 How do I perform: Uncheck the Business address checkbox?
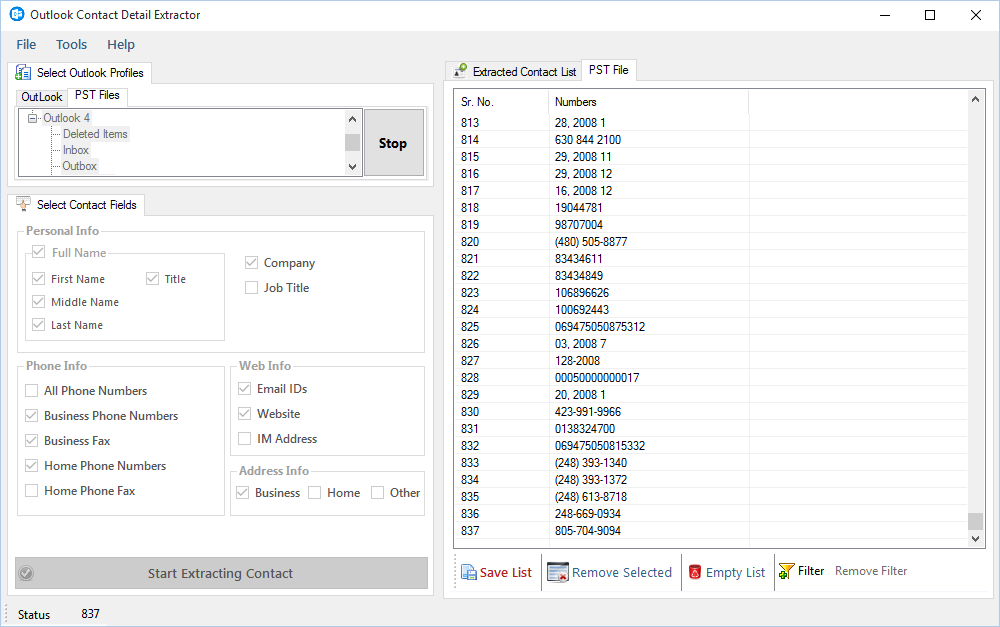(242, 492)
